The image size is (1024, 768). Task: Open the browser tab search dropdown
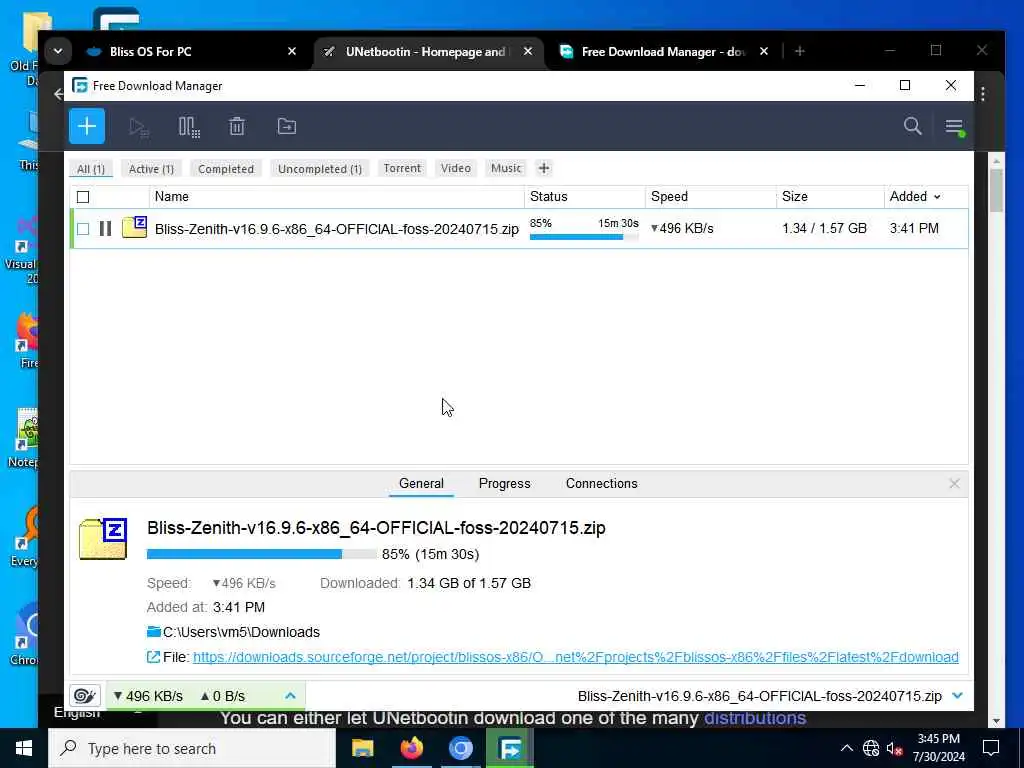click(x=58, y=51)
